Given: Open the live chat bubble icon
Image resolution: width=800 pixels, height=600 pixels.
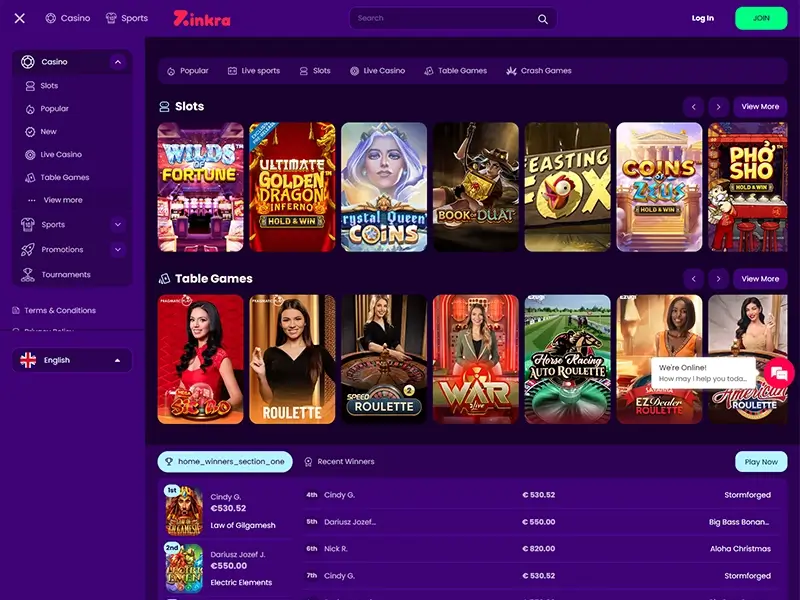Looking at the screenshot, I should click(779, 373).
